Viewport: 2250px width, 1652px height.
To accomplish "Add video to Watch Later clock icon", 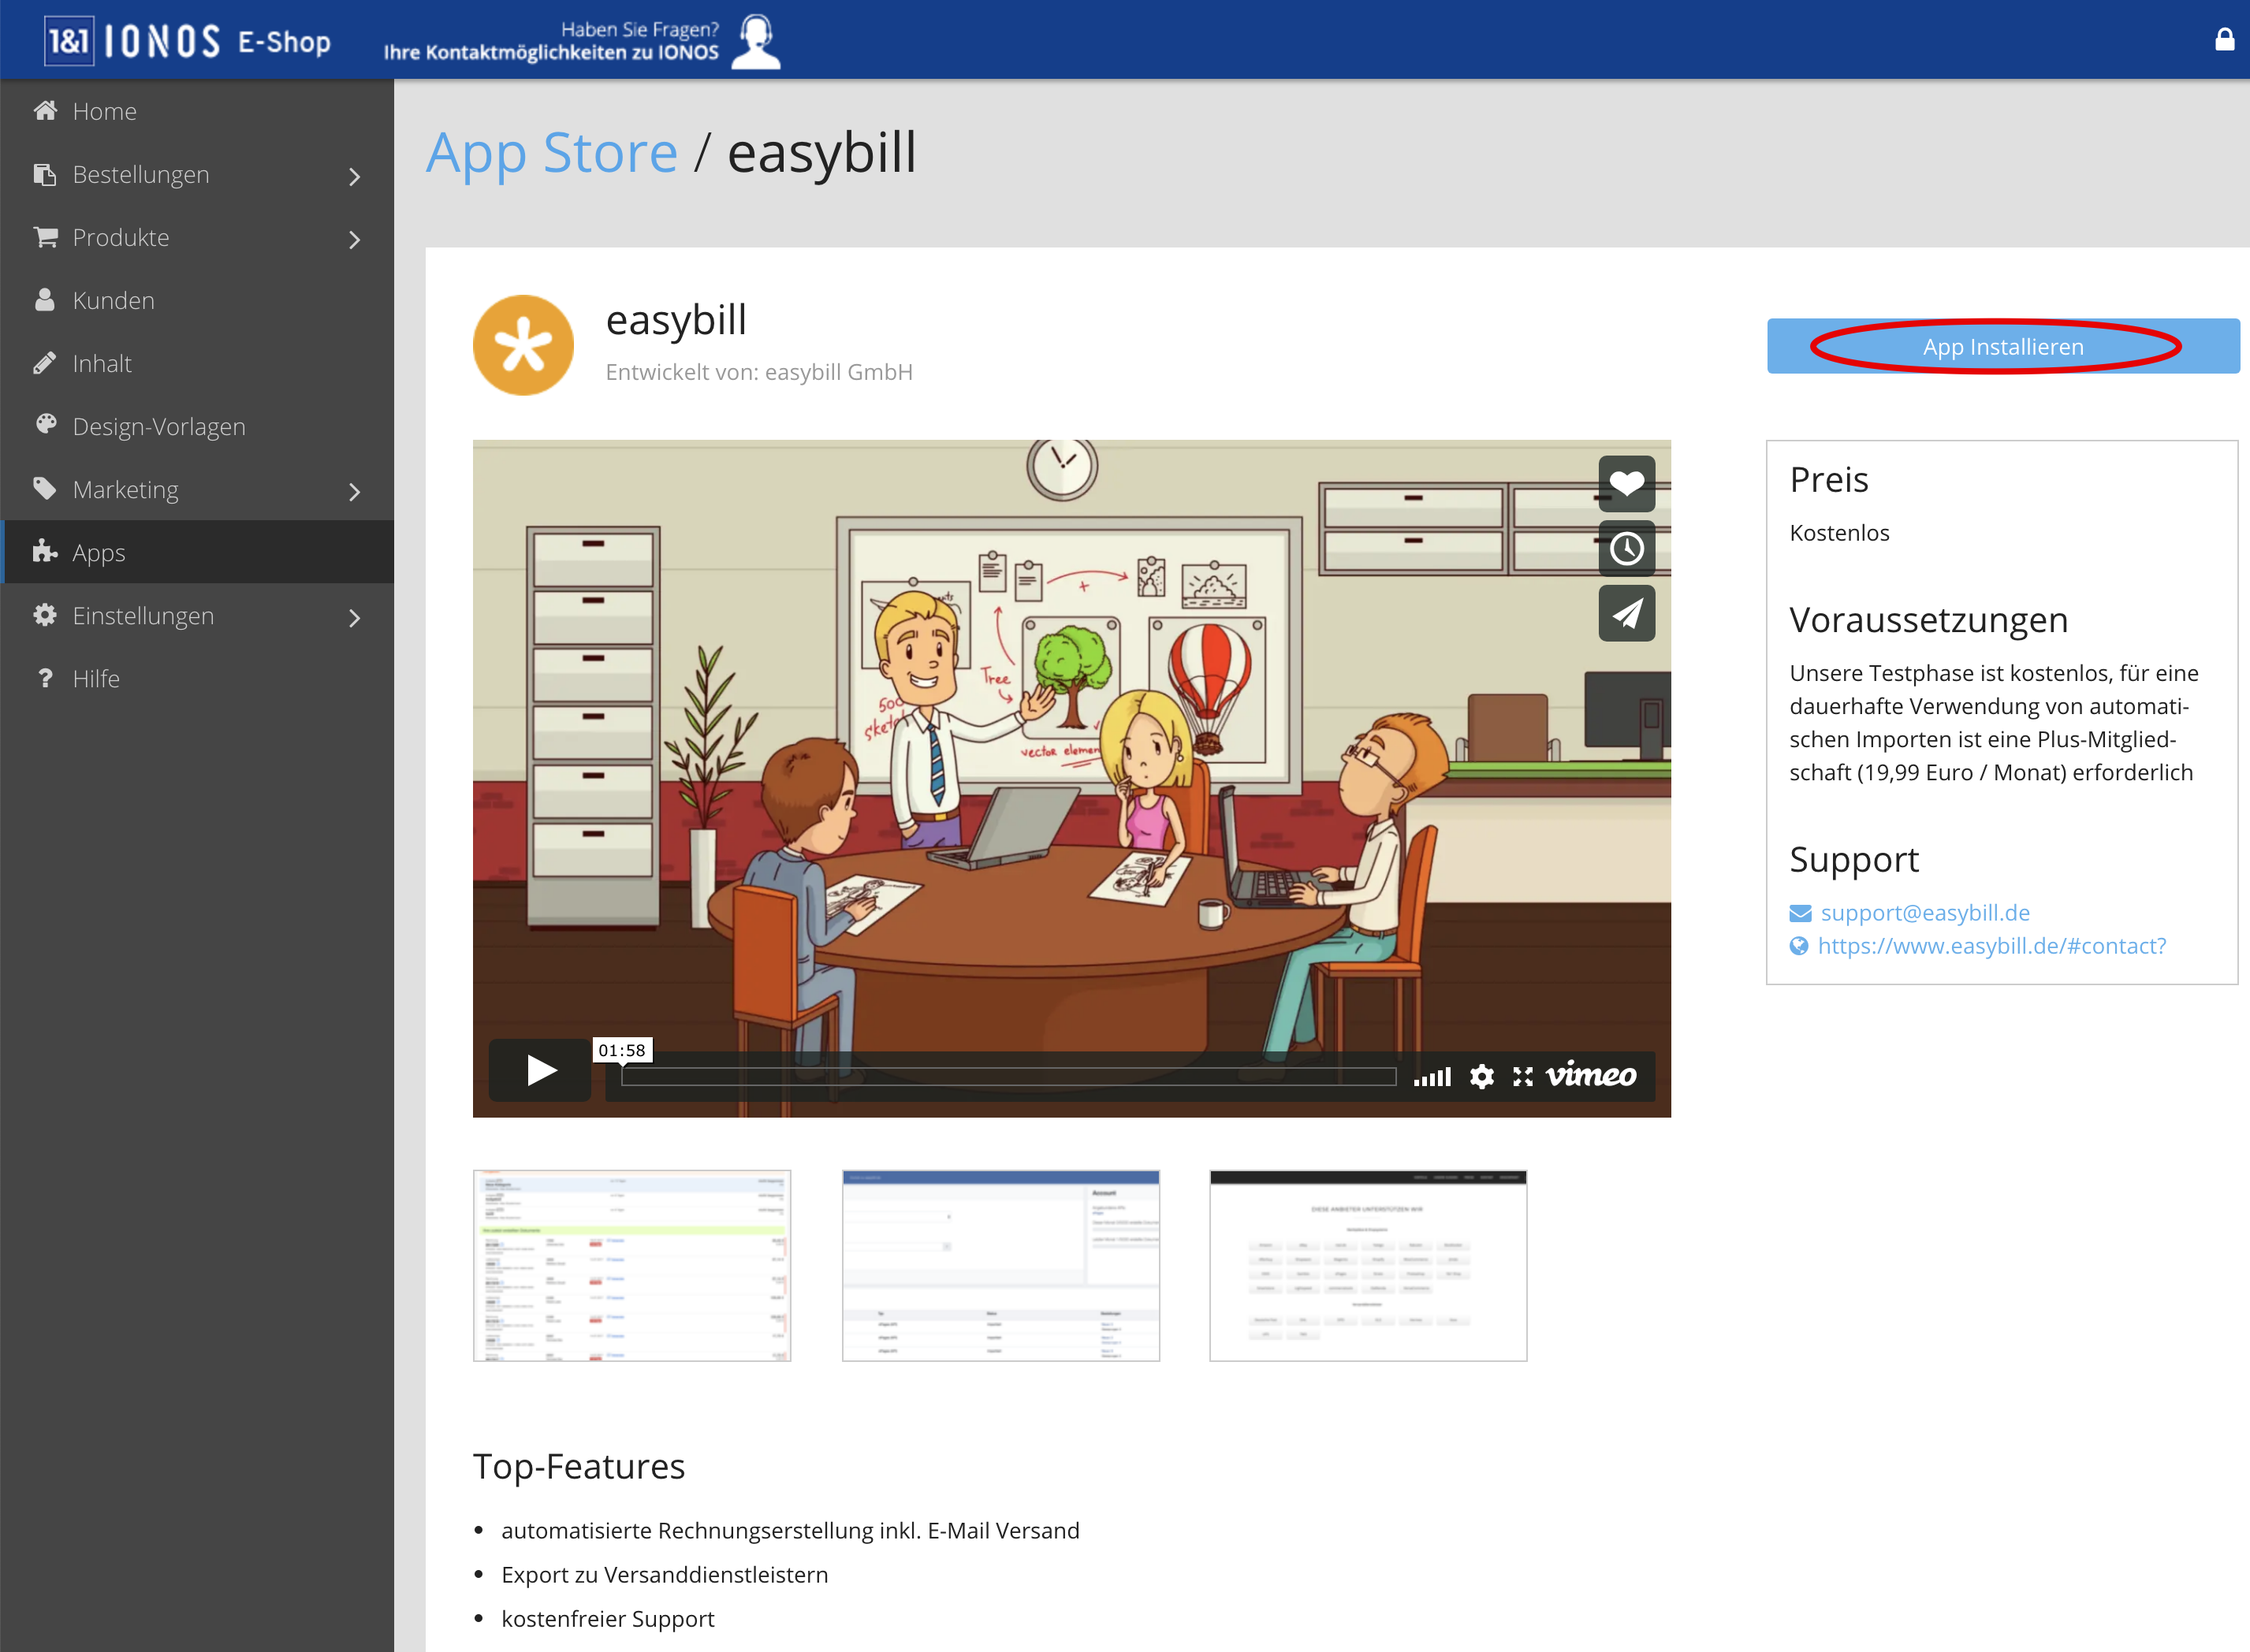I will (x=1627, y=548).
